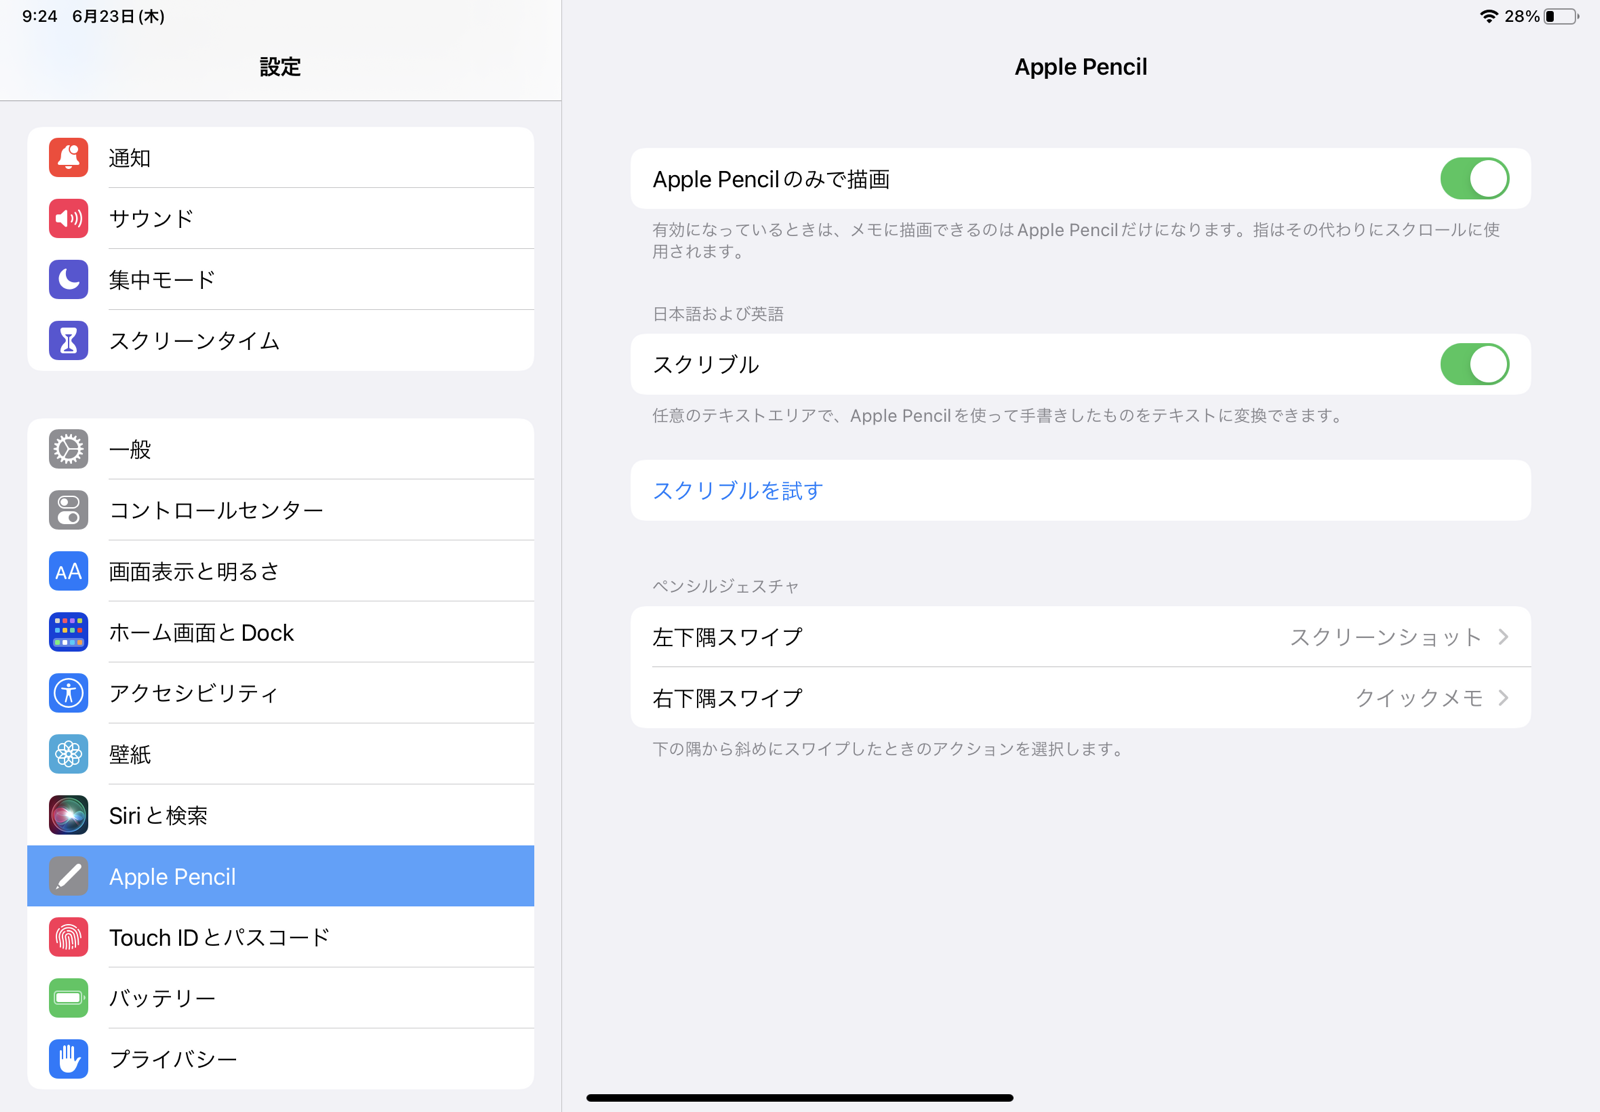
Task: Tap the 一般 gear icon
Action: coord(68,449)
